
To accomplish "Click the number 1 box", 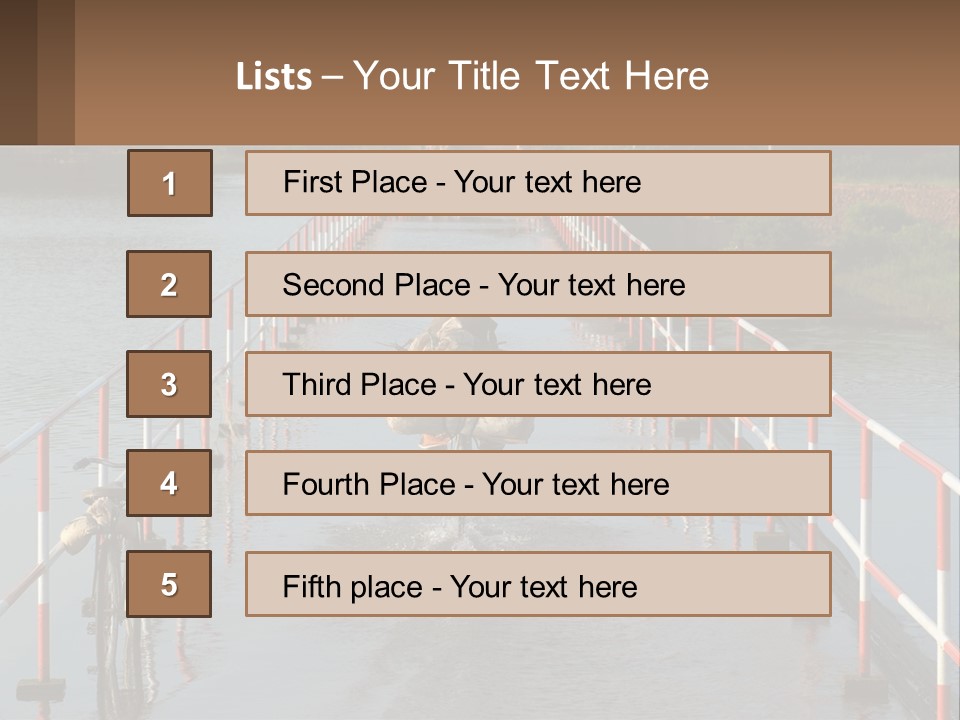I will (170, 183).
